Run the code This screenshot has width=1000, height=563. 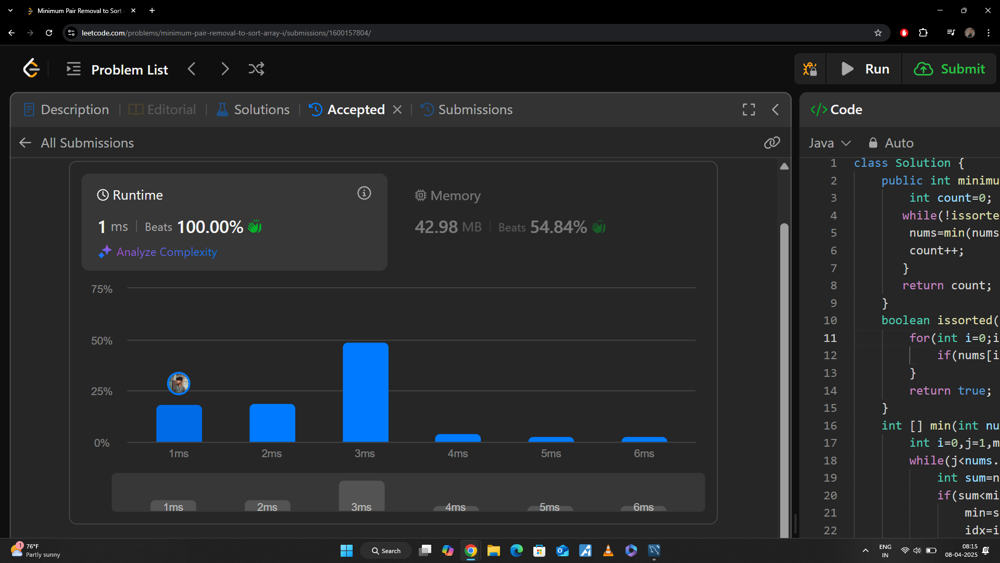pos(865,69)
